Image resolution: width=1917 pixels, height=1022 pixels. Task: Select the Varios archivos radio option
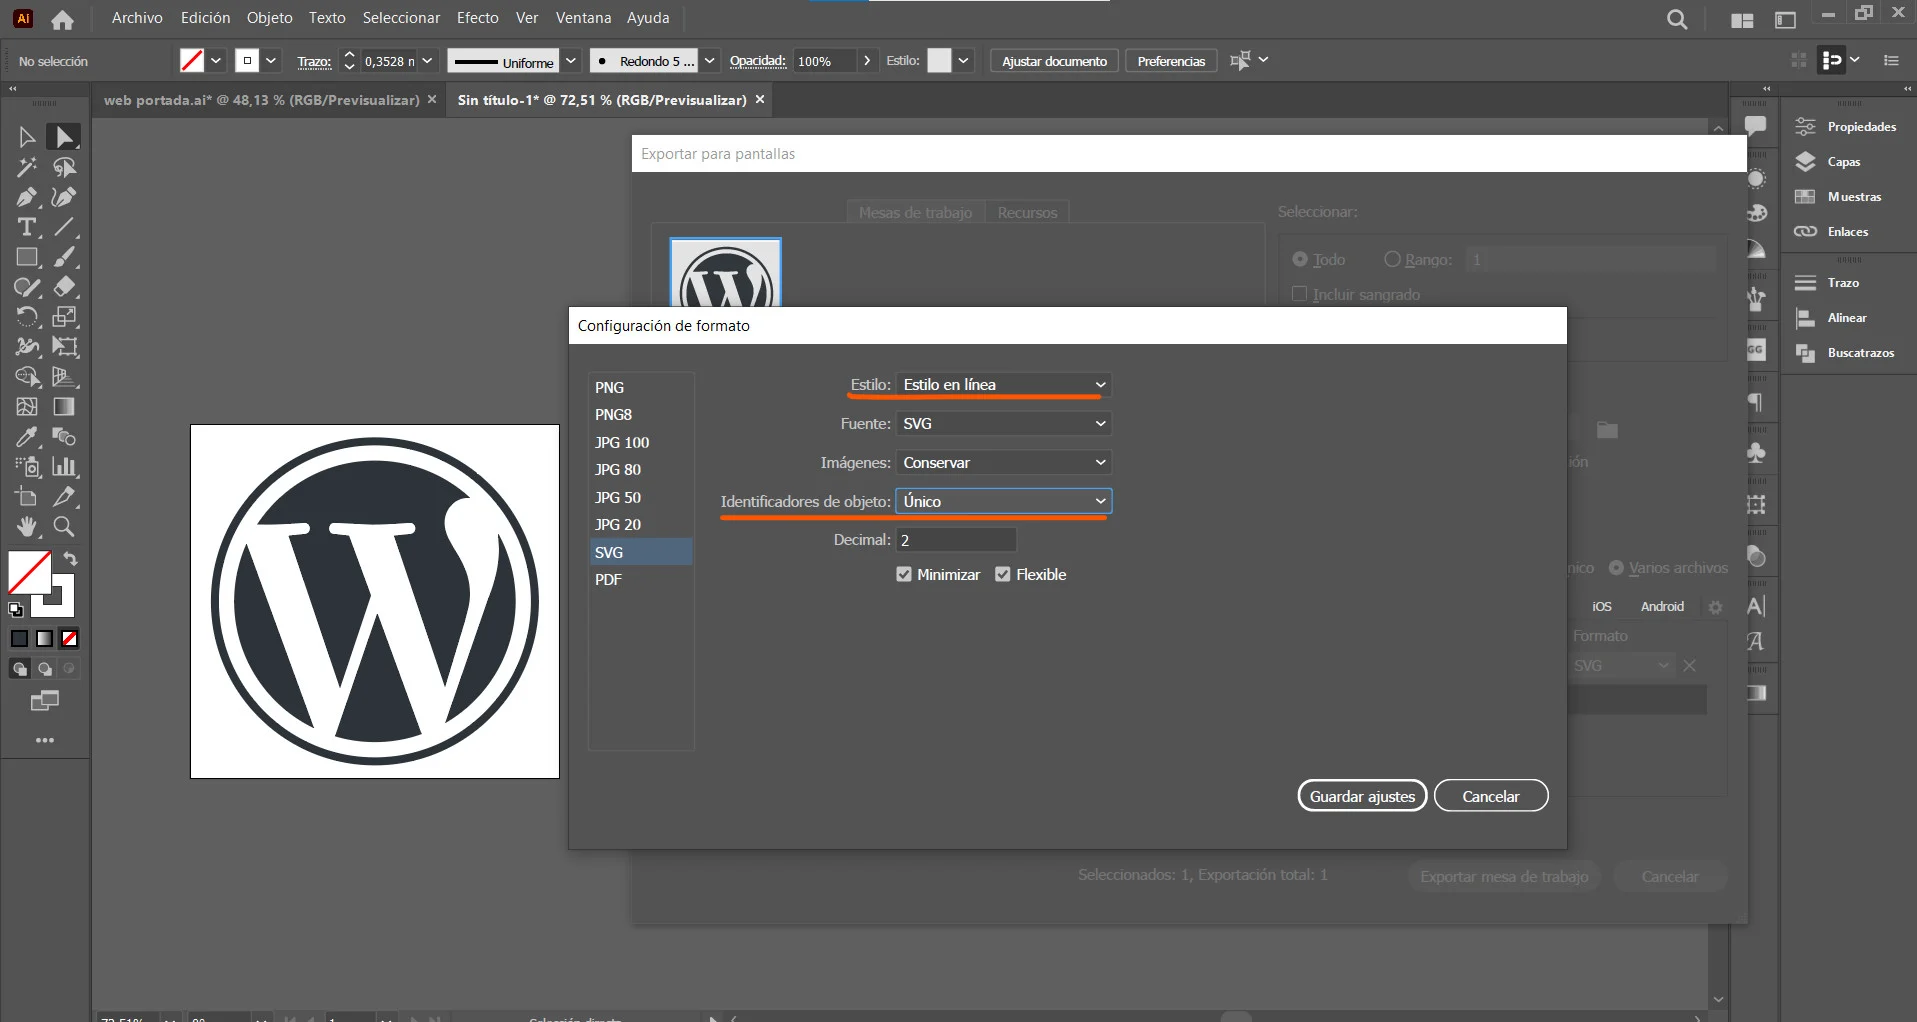[1616, 568]
